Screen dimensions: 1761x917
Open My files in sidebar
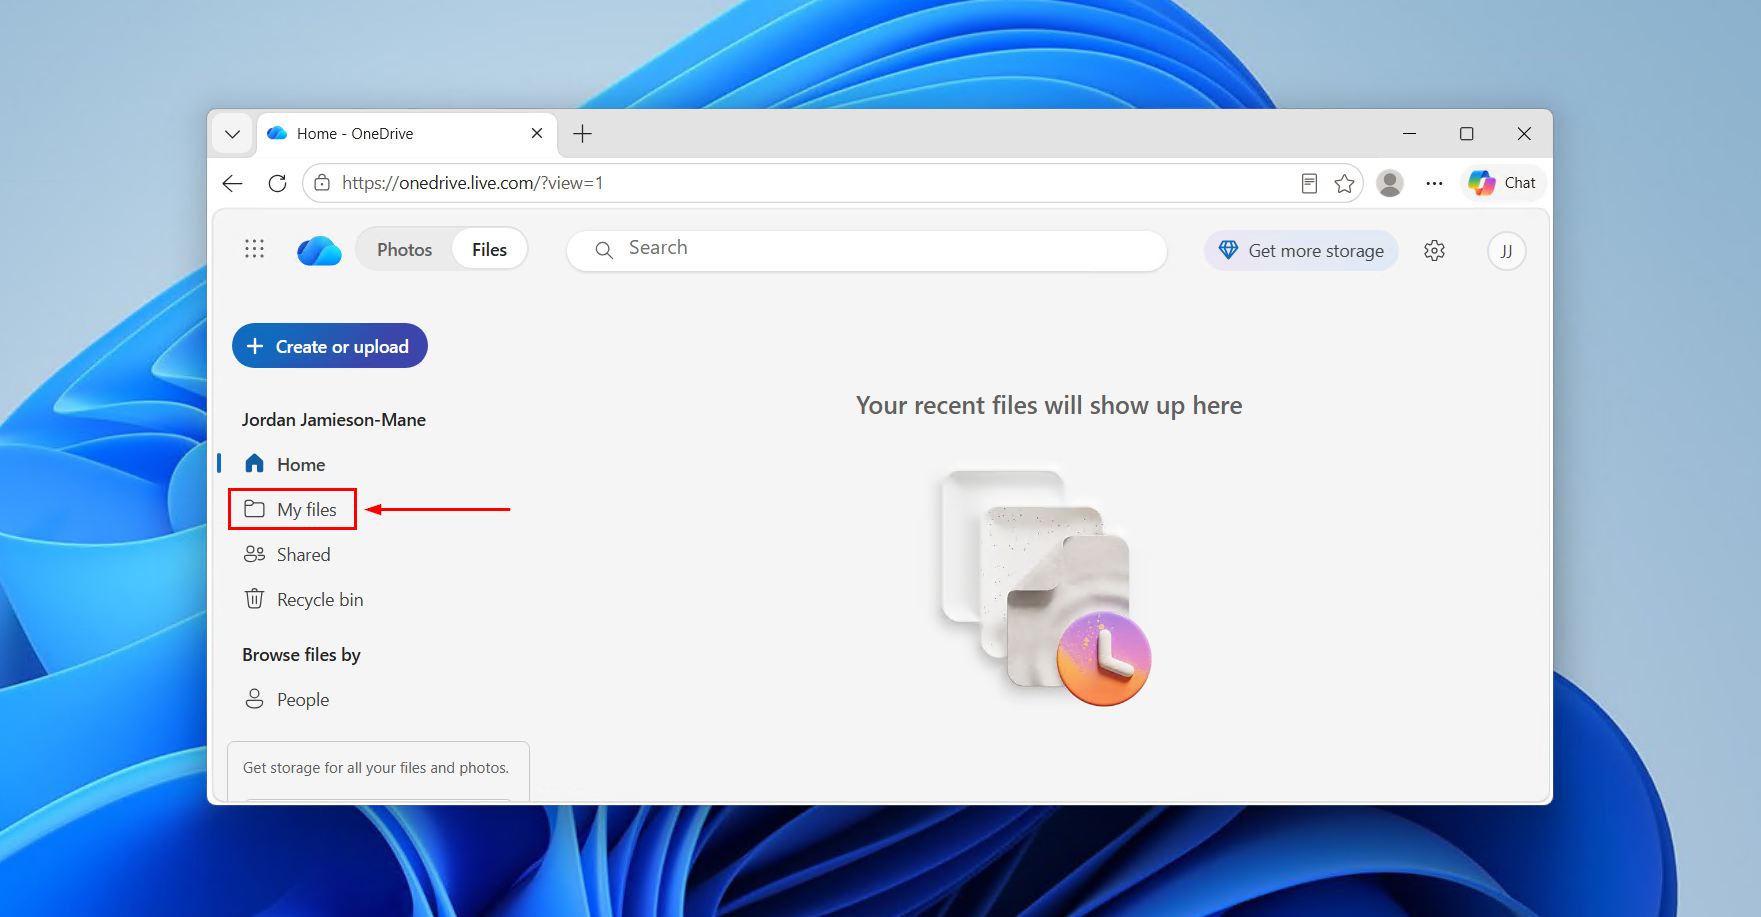292,509
